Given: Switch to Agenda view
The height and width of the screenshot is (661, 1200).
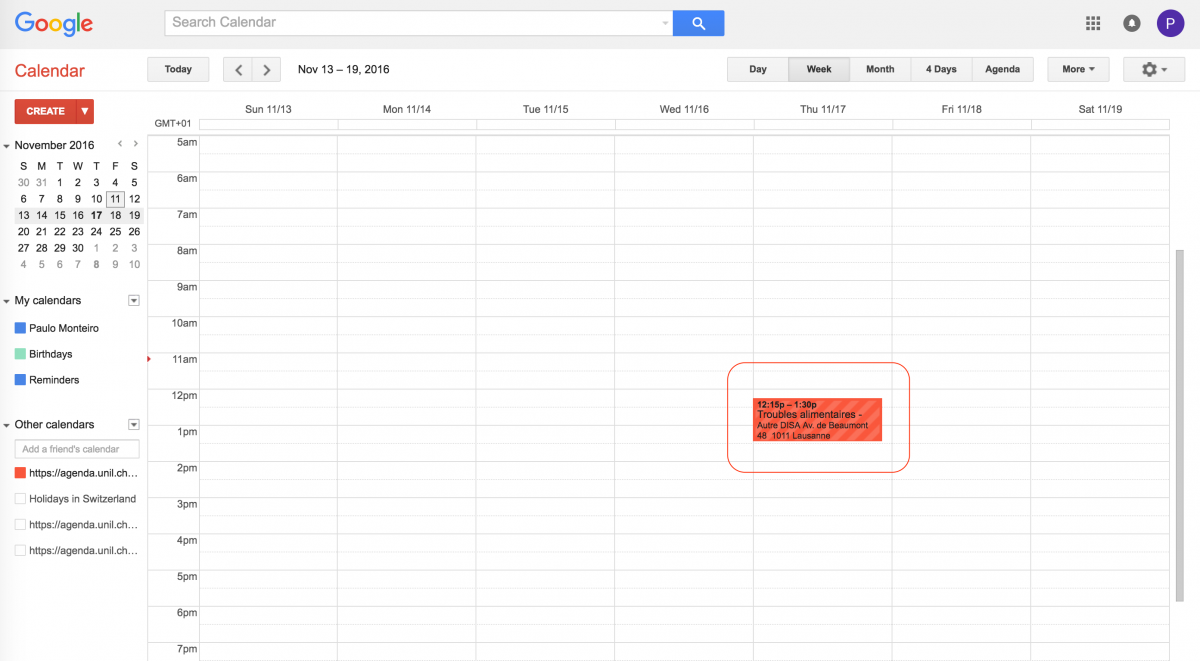Looking at the screenshot, I should pos(1002,69).
